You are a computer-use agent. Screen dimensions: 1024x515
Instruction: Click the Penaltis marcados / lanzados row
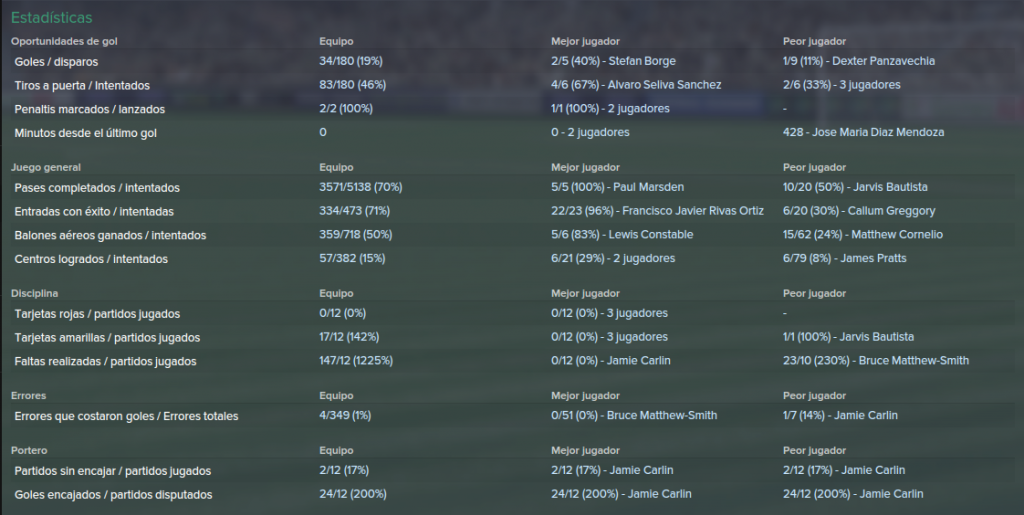click(x=512, y=109)
